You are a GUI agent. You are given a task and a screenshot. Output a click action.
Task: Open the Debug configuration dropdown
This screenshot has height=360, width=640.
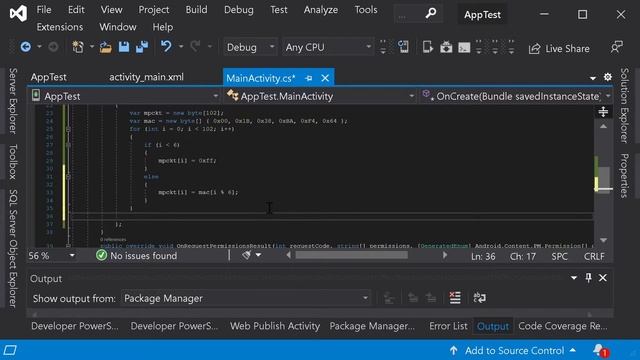(x=250, y=47)
